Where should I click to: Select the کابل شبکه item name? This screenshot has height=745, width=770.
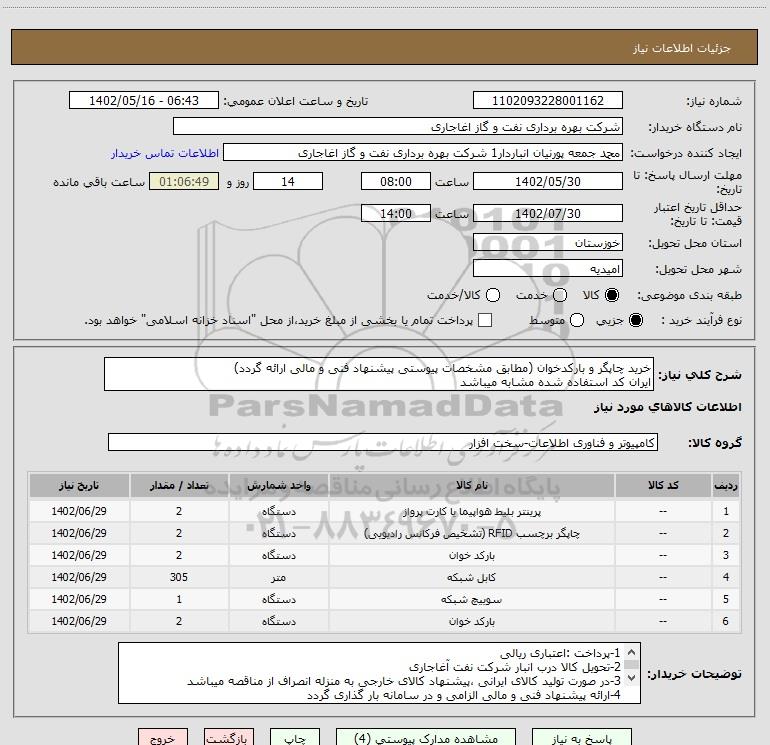pyautogui.click(x=471, y=578)
